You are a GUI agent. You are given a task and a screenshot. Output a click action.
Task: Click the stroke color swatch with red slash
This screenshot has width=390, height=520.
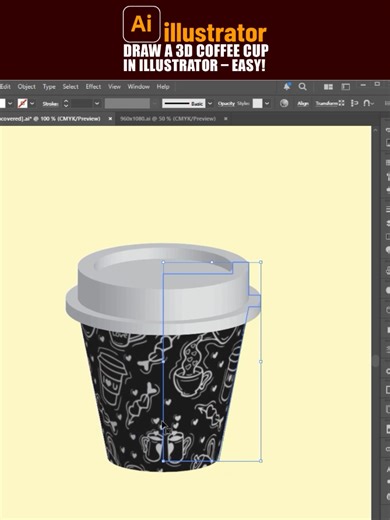click(x=22, y=103)
